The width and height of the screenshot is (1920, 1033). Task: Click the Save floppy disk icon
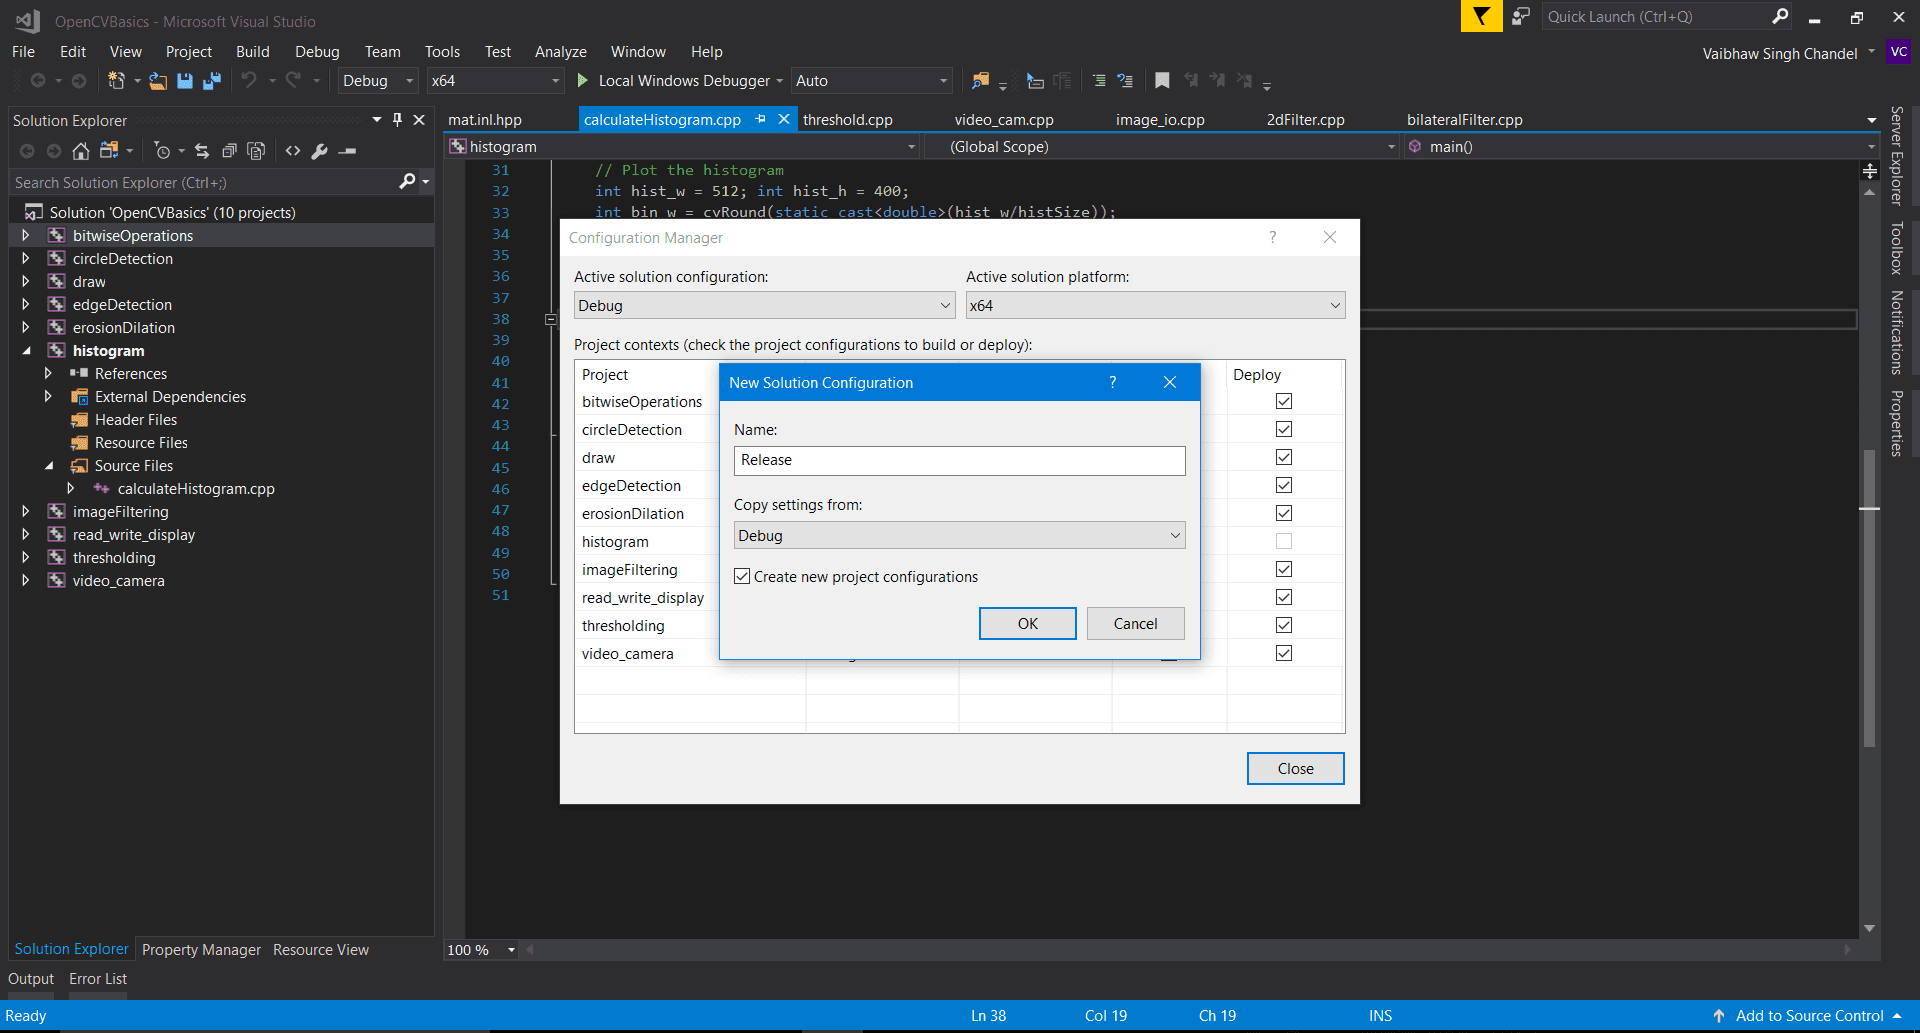[185, 81]
